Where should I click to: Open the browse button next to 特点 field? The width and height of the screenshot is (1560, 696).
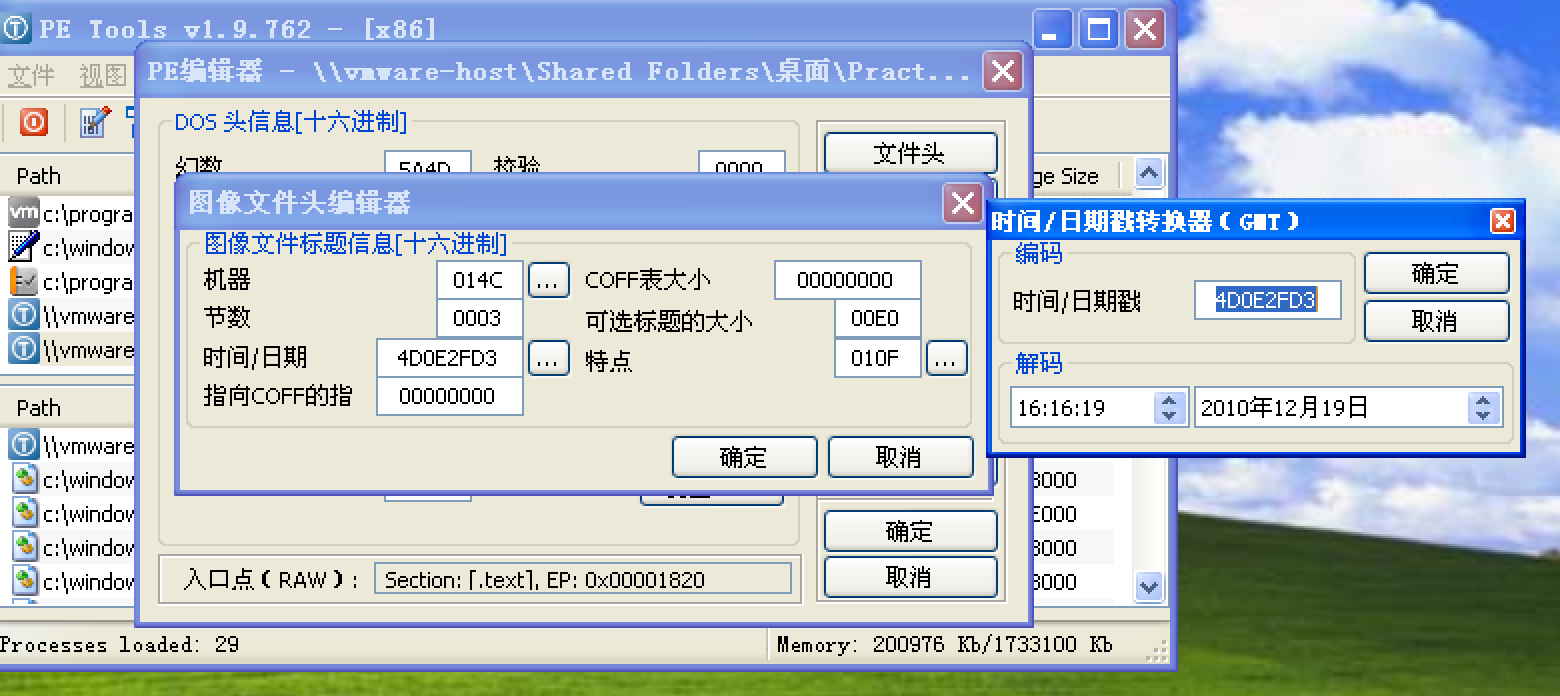click(x=945, y=358)
